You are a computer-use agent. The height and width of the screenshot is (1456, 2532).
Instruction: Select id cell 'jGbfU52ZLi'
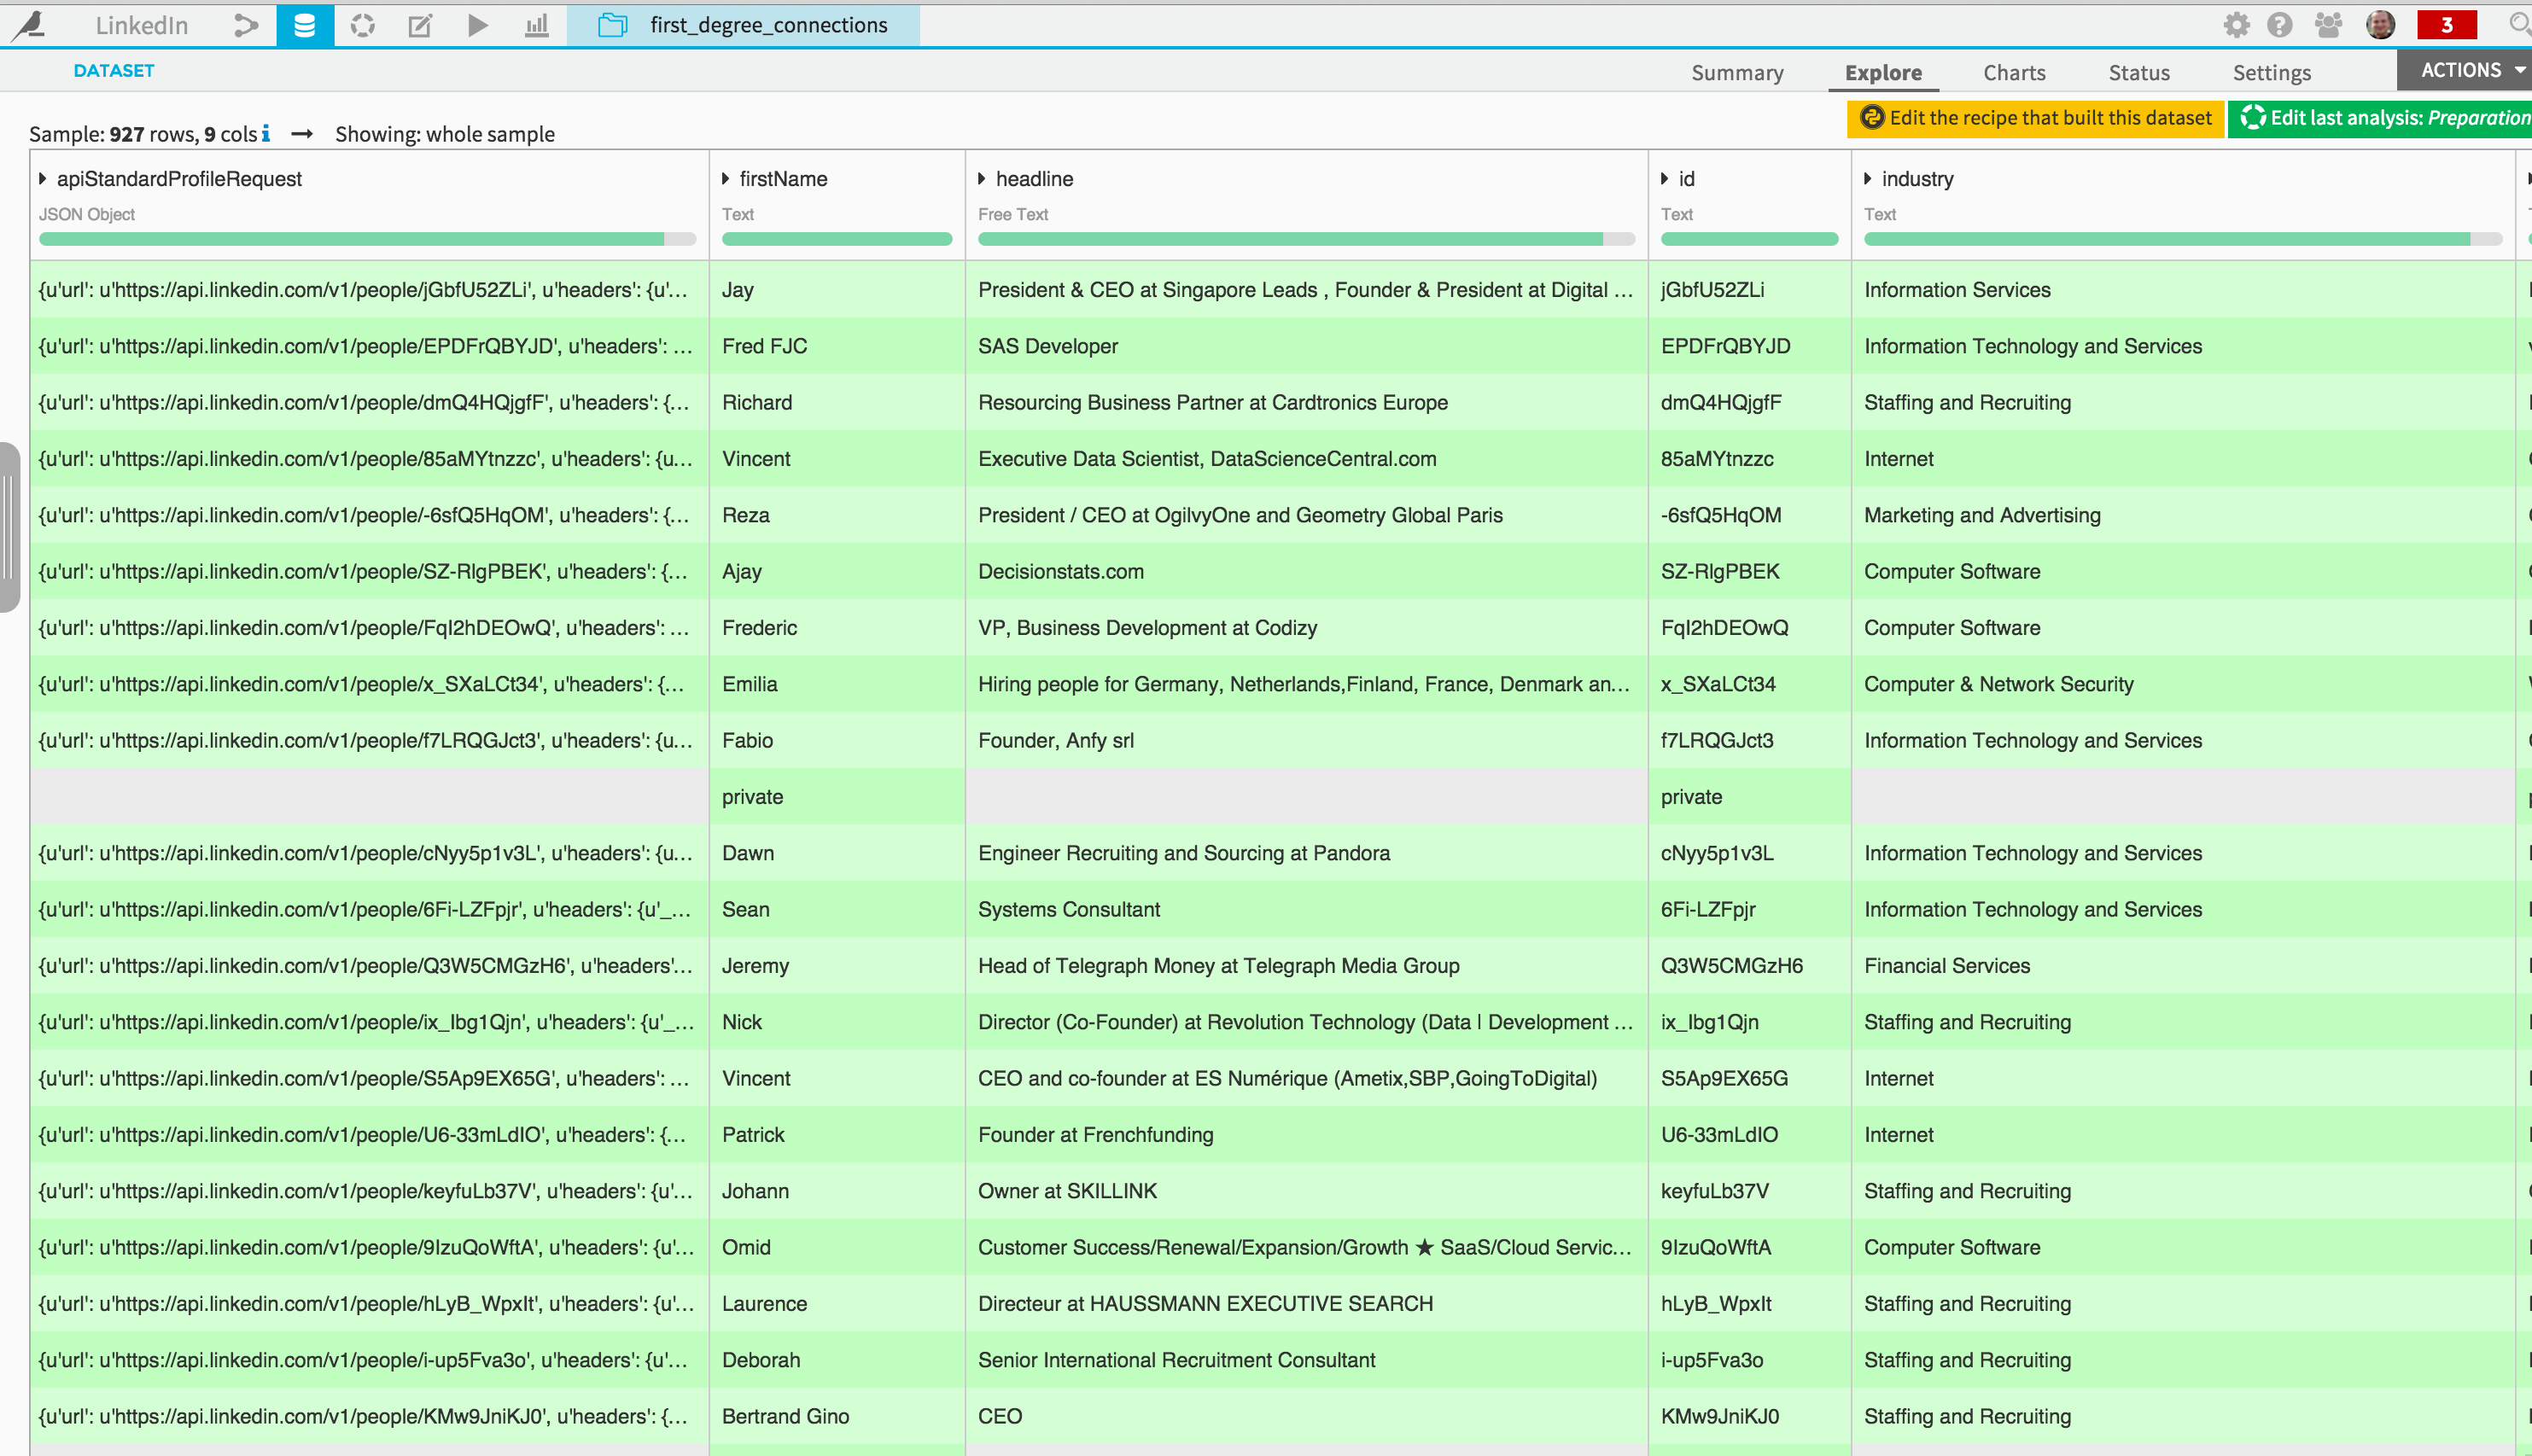coord(1749,290)
